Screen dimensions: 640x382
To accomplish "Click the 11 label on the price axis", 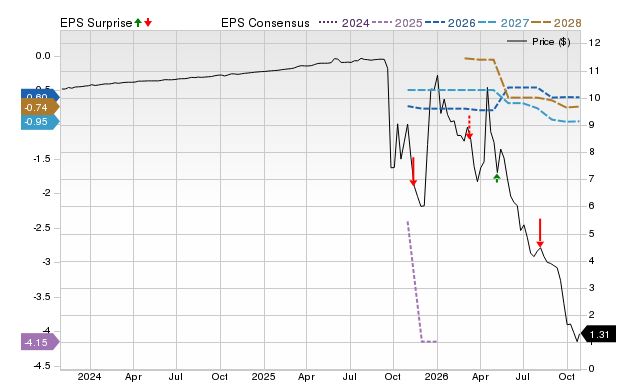I will 595,71.
